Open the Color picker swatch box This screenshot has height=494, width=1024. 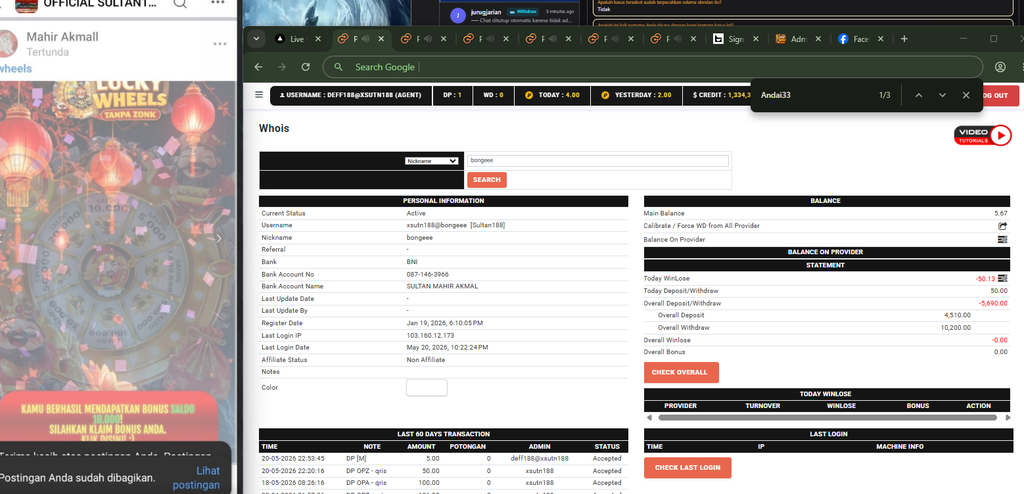click(426, 387)
